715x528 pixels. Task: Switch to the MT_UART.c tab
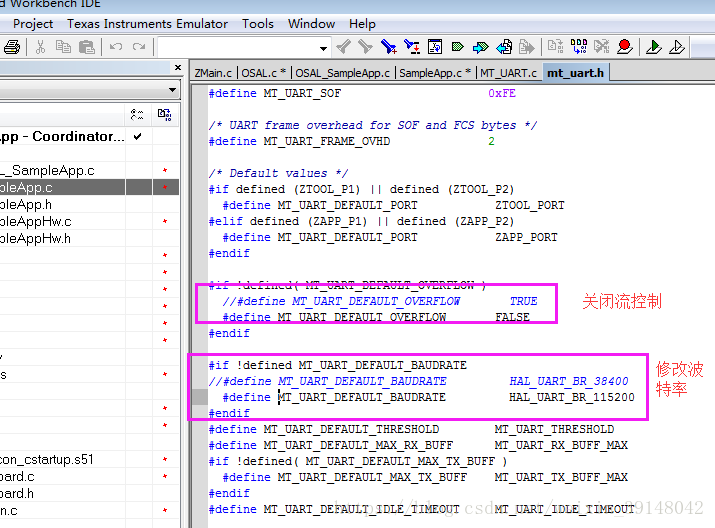(508, 73)
